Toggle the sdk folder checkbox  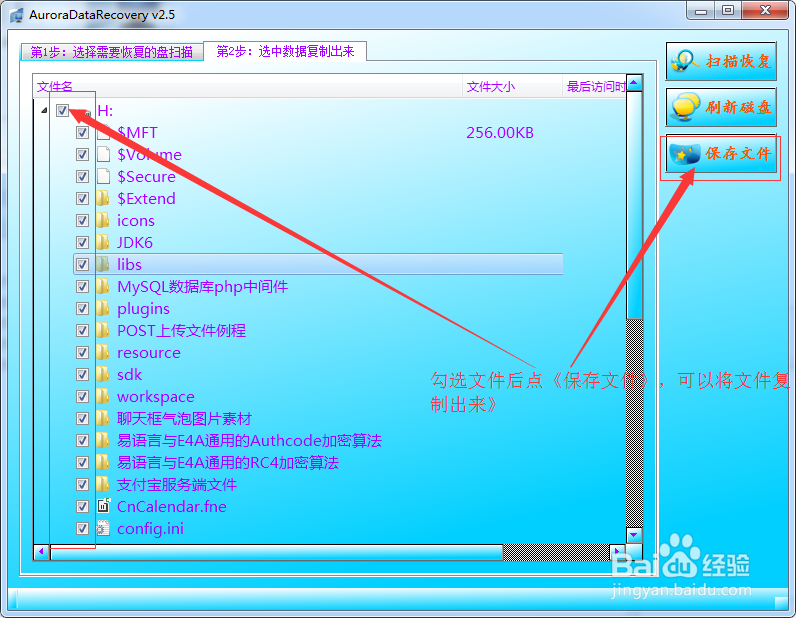click(x=82, y=374)
